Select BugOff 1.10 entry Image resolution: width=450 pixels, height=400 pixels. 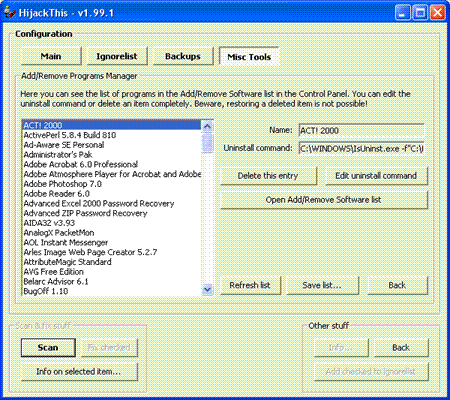112,291
